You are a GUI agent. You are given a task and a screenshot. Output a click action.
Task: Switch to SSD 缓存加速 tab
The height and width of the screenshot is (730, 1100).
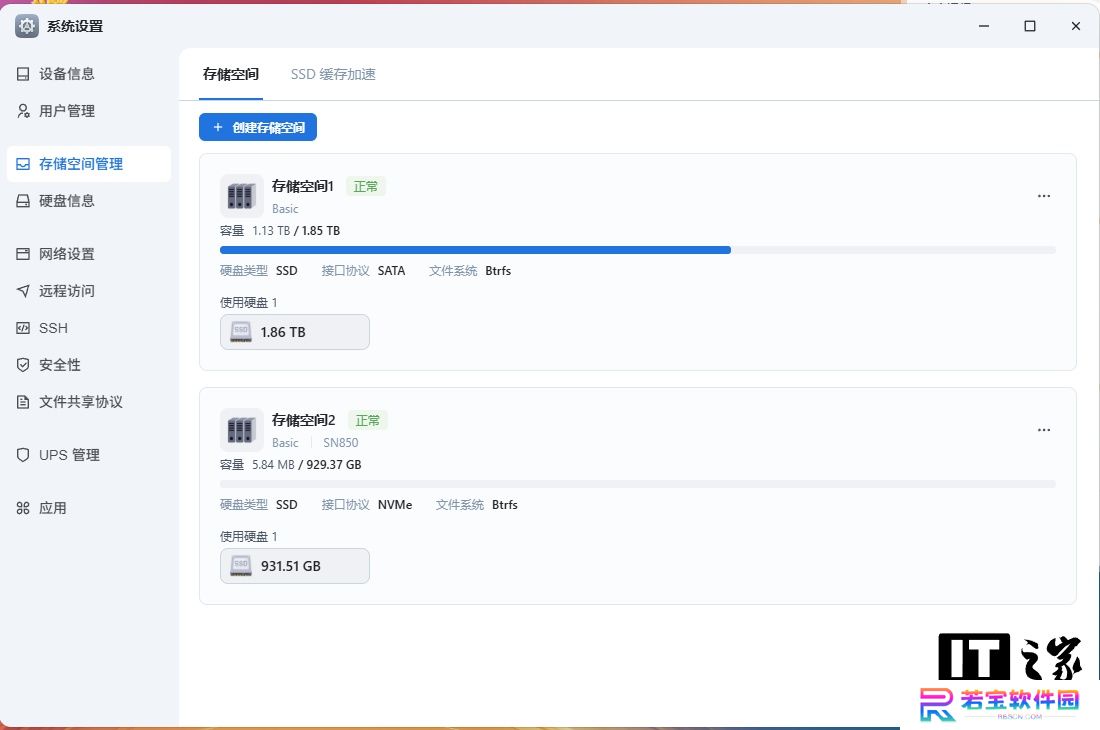coord(333,74)
